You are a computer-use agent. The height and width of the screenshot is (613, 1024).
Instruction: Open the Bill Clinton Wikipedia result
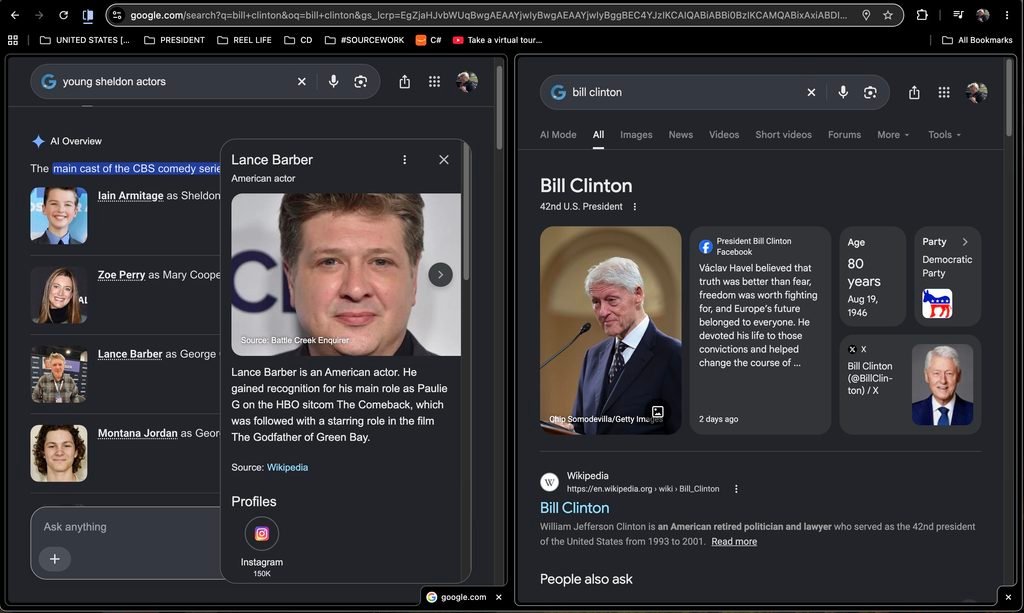(574, 507)
